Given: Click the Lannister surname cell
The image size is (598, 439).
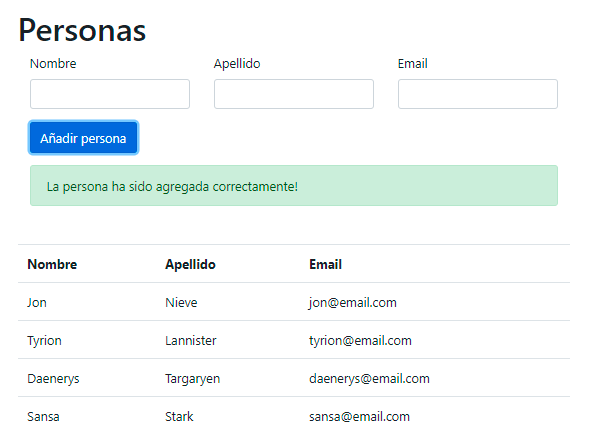Looking at the screenshot, I should point(191,341).
